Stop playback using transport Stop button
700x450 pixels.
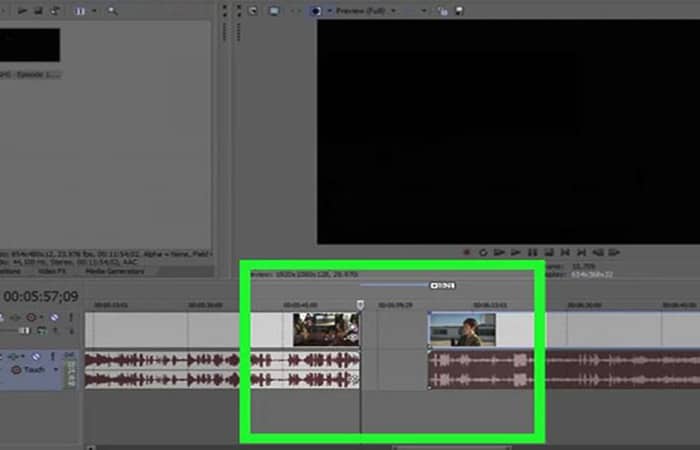point(549,253)
